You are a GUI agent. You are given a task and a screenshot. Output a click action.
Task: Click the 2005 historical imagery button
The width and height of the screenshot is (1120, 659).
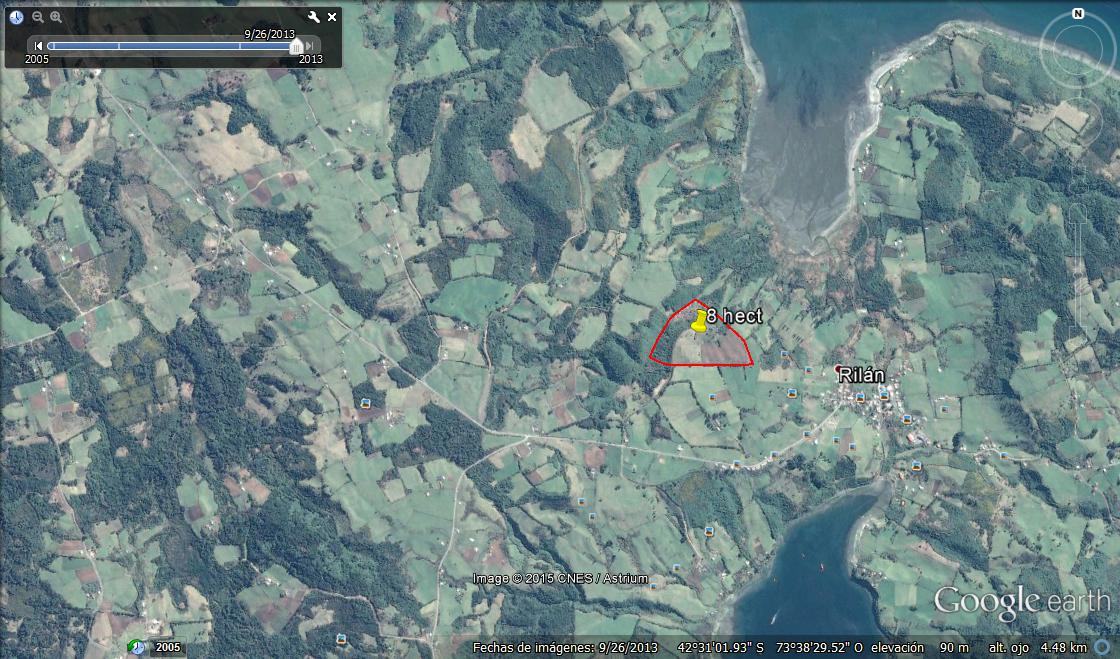(x=167, y=647)
